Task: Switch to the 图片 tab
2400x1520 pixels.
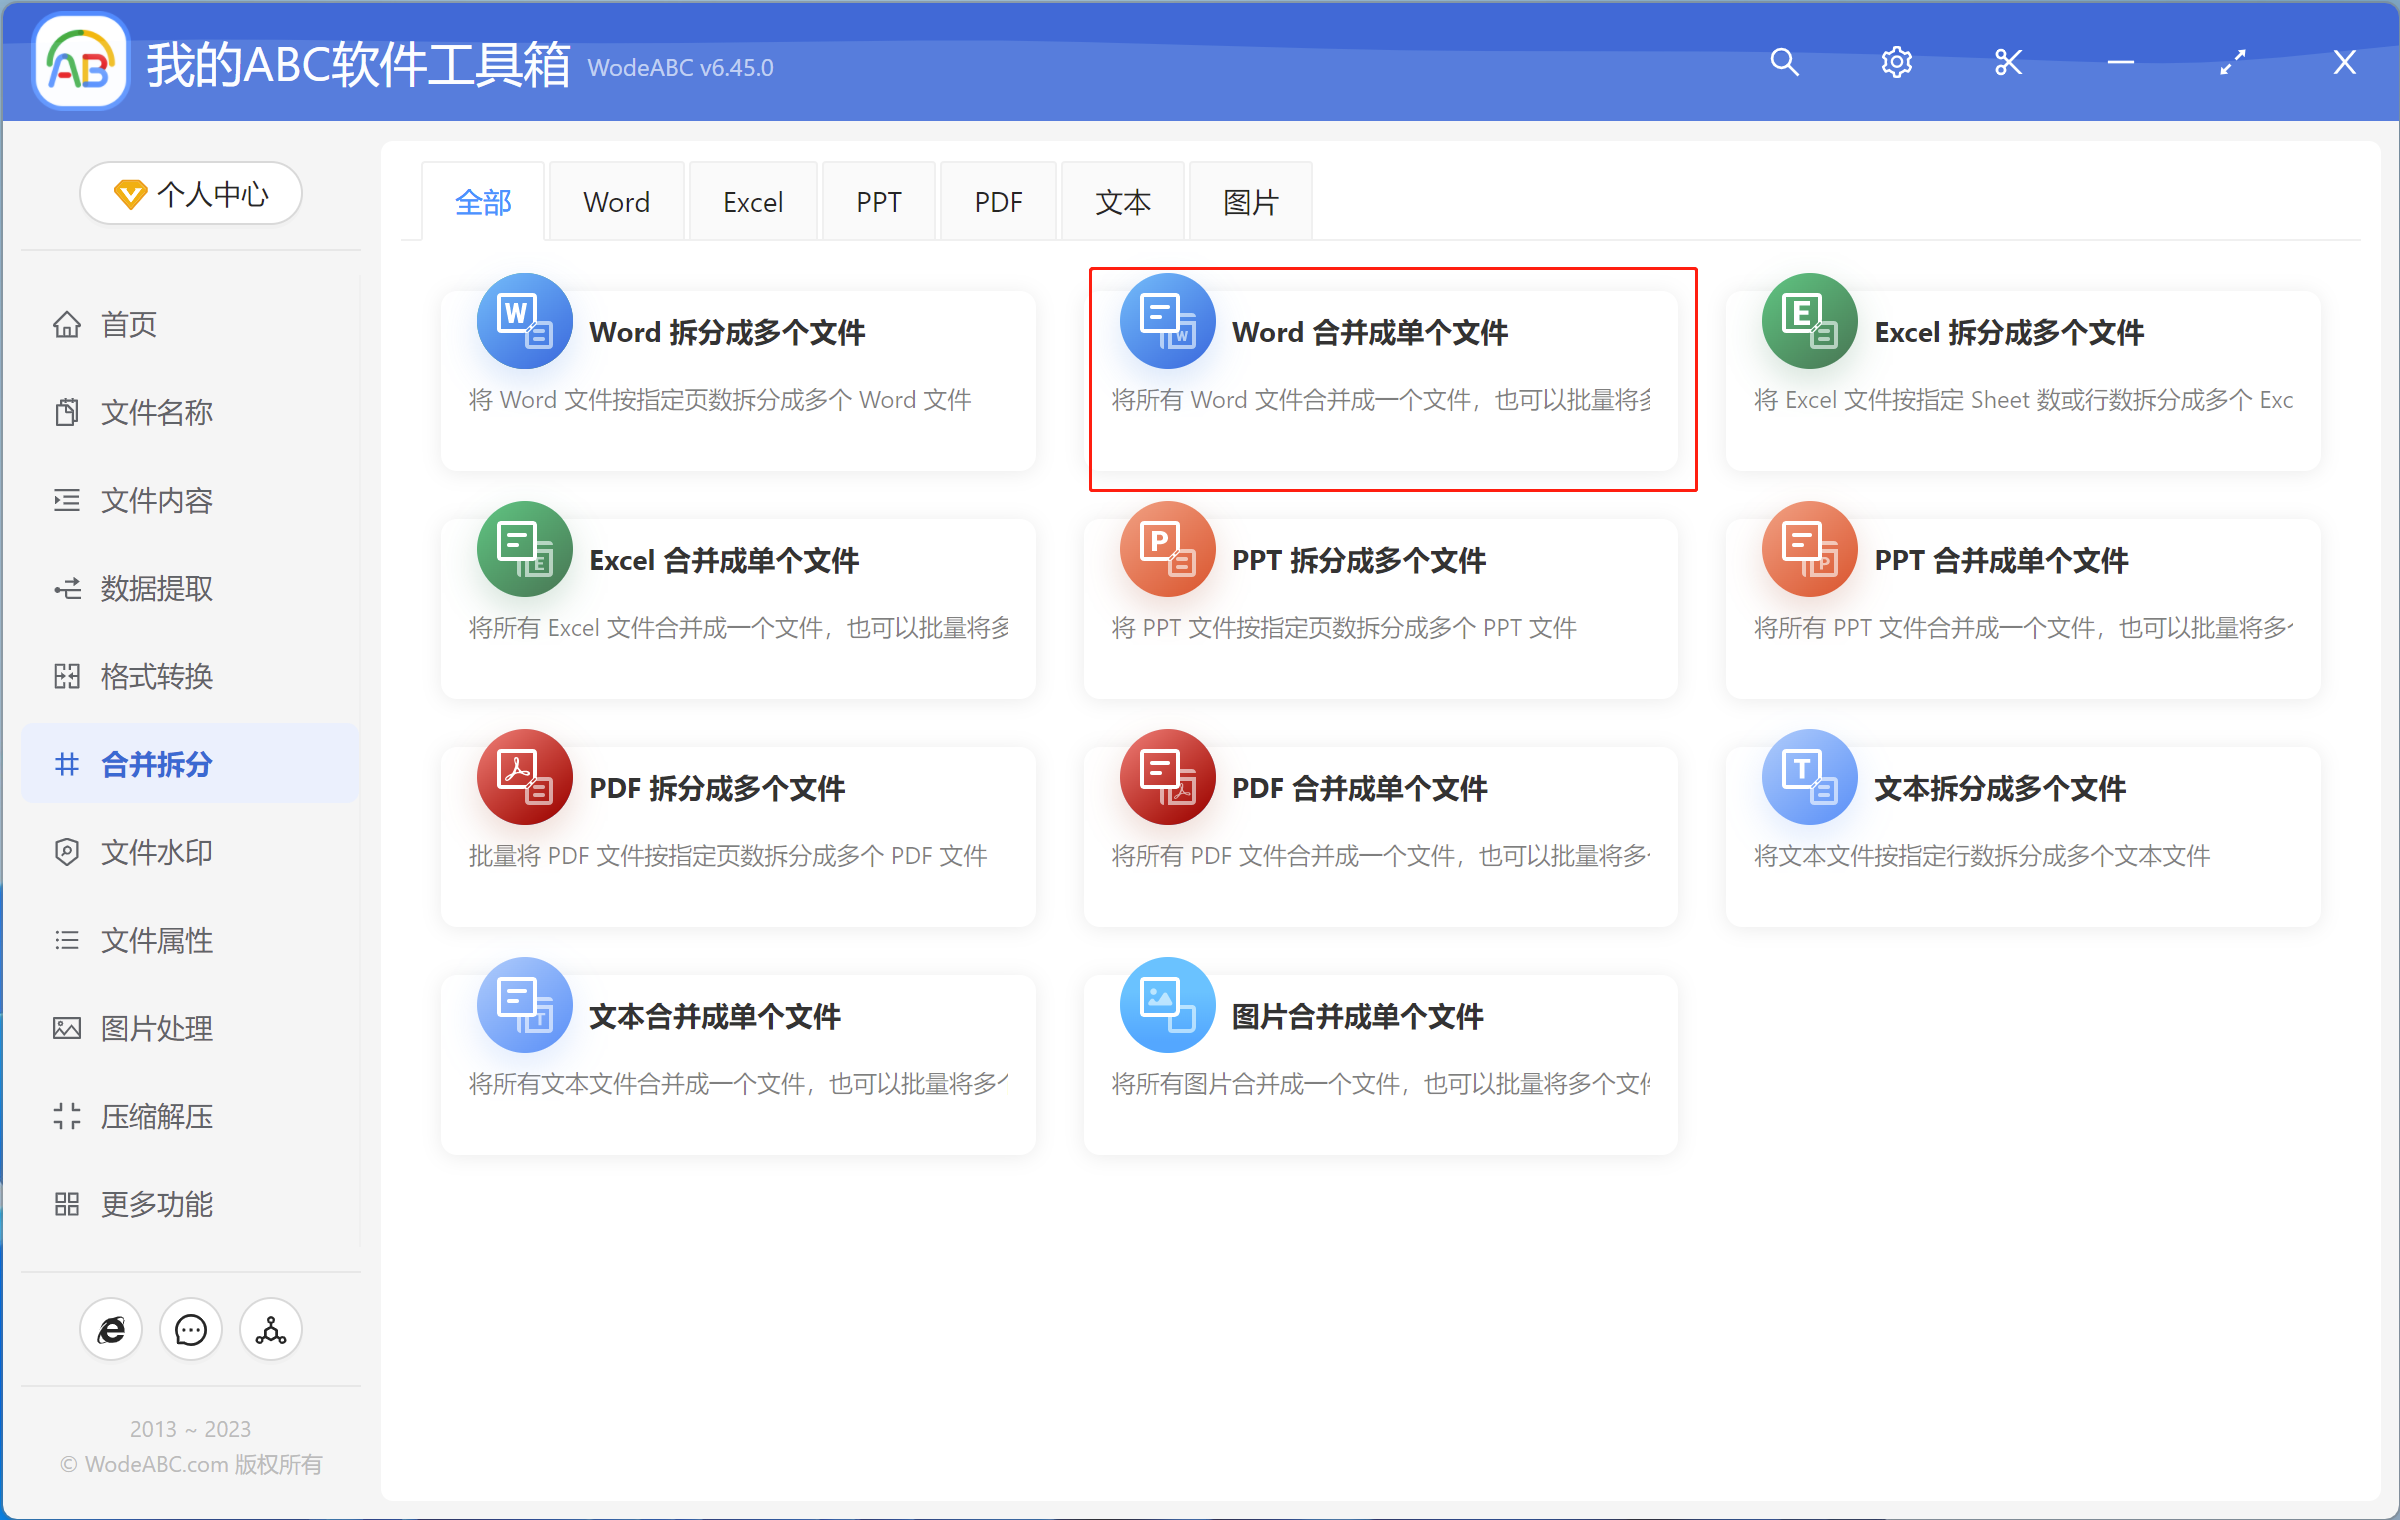Action: [1249, 200]
